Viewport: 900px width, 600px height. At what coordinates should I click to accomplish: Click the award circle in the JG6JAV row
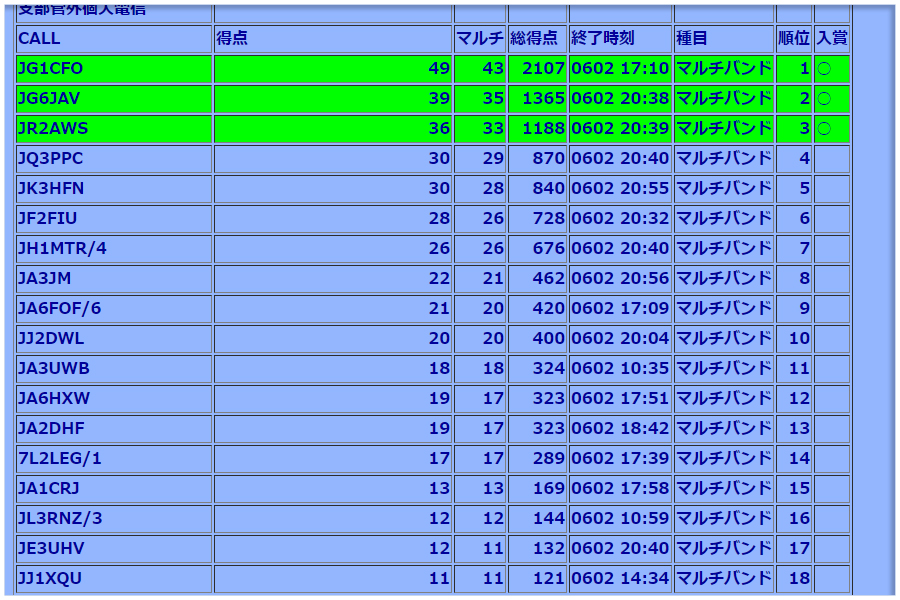point(824,99)
